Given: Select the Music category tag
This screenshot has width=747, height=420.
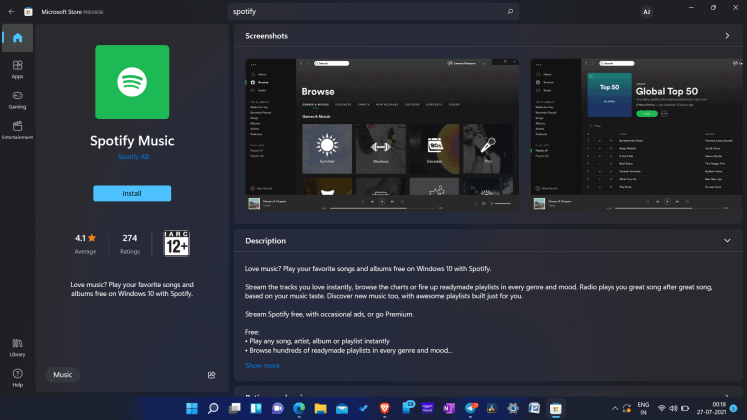Looking at the screenshot, I should coord(63,375).
